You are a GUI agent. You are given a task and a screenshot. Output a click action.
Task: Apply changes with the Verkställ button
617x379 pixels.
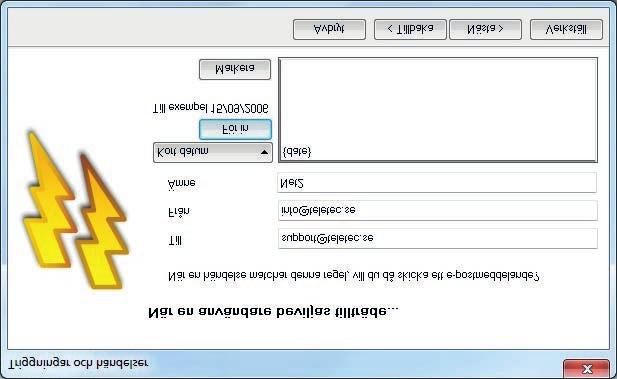coord(566,29)
